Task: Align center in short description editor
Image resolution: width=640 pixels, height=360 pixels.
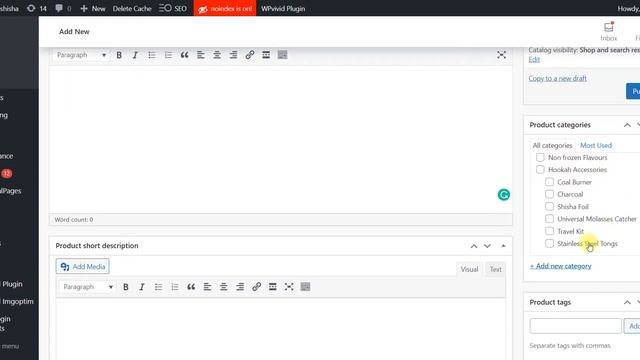Action: tap(224, 287)
